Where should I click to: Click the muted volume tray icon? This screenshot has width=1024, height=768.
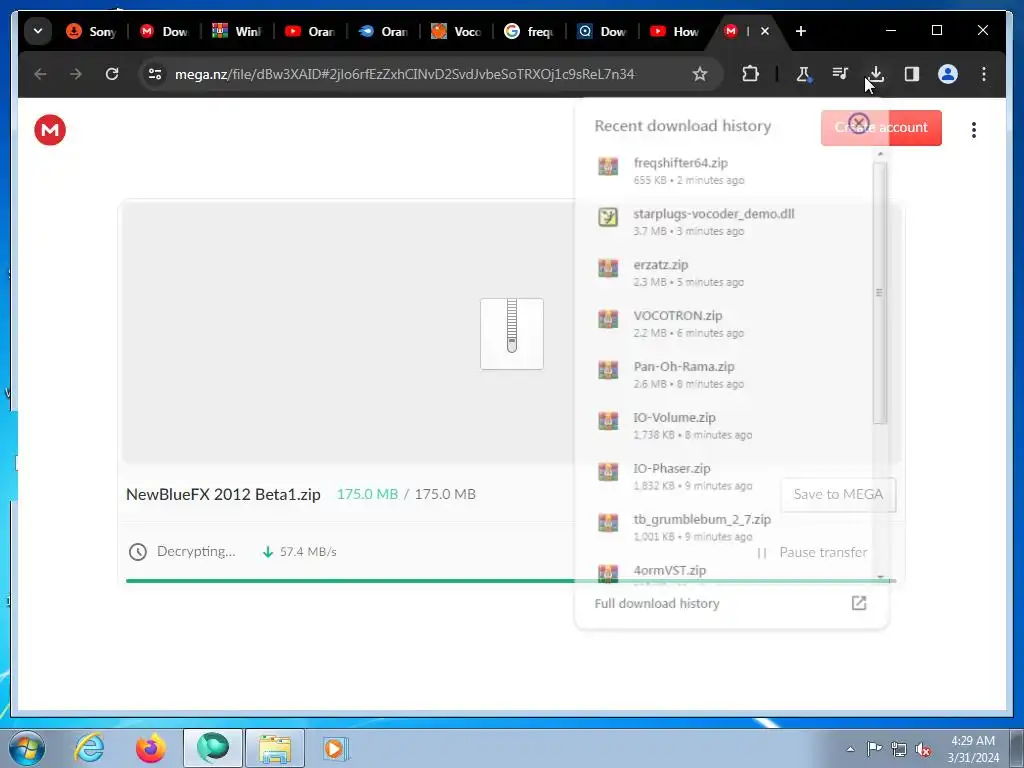click(x=923, y=749)
